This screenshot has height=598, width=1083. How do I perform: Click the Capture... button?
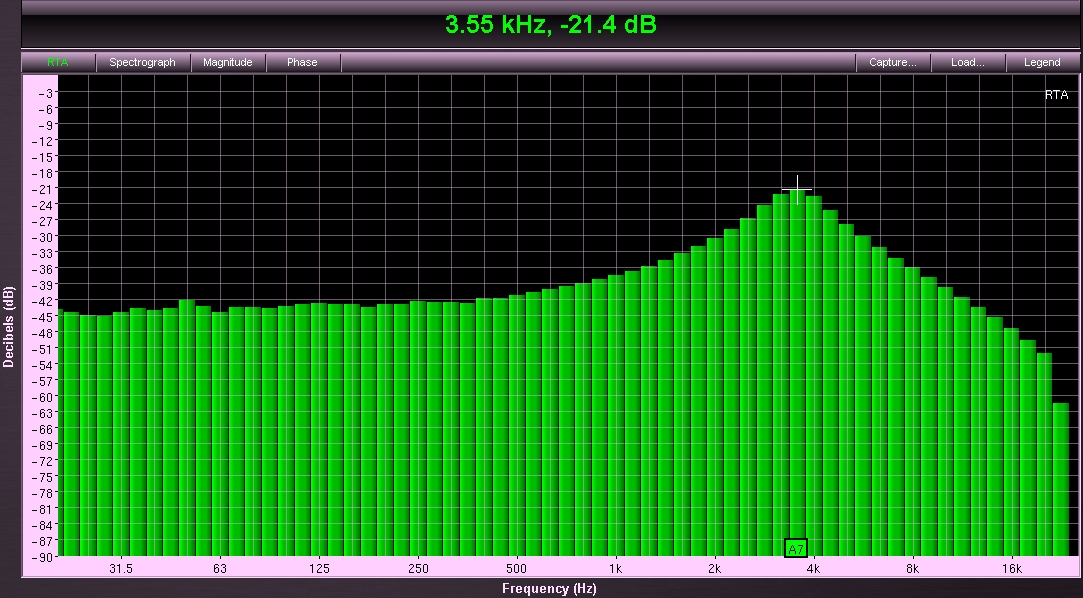coord(892,62)
